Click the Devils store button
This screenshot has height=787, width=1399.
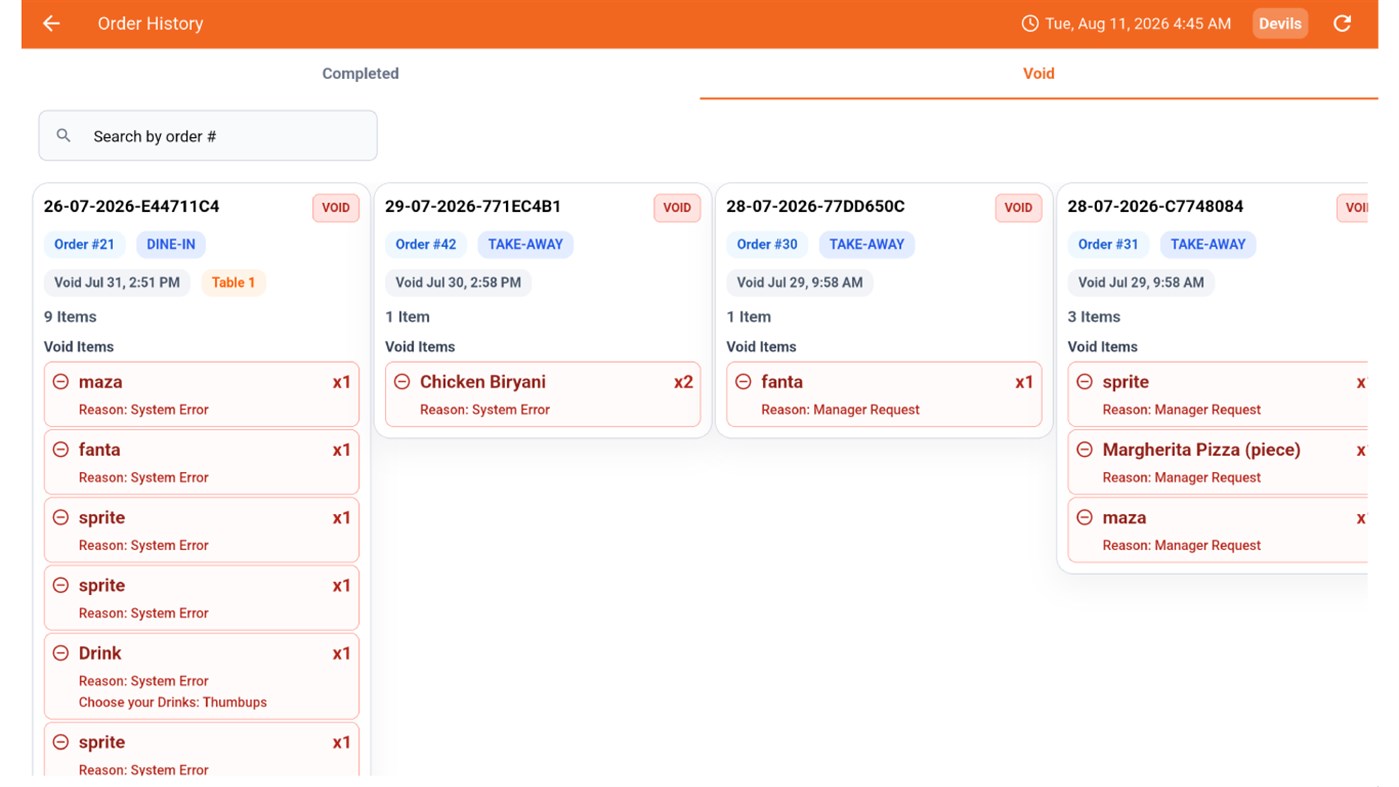coord(1280,24)
